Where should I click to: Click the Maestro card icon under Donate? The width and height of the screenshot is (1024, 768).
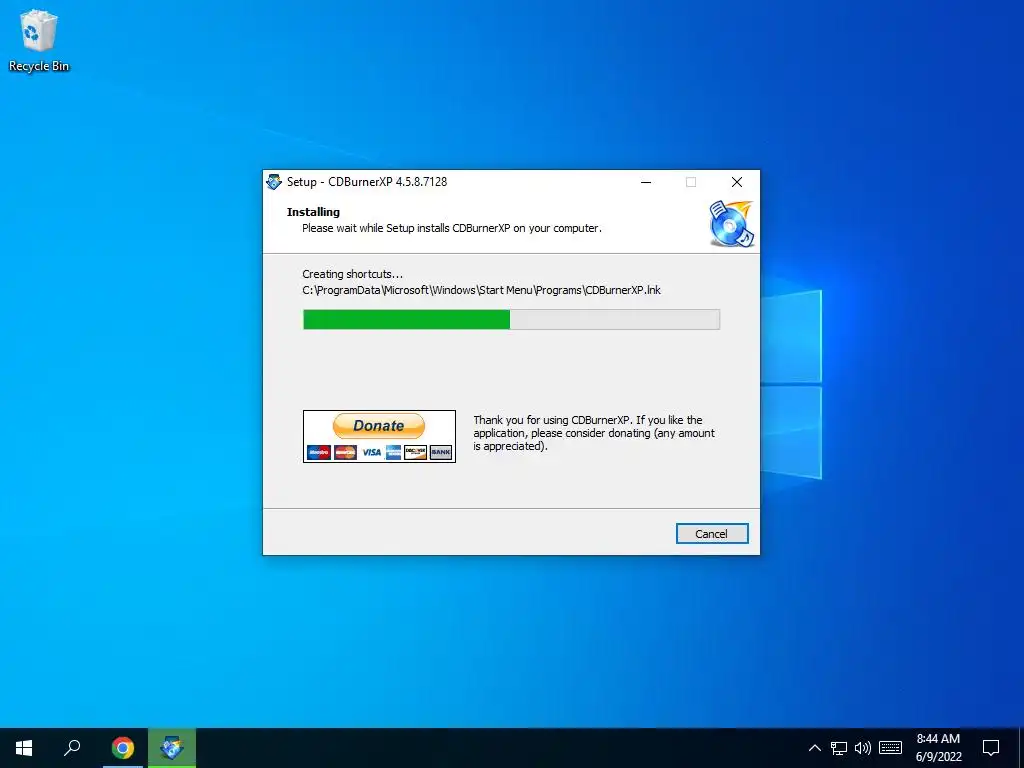[319, 452]
